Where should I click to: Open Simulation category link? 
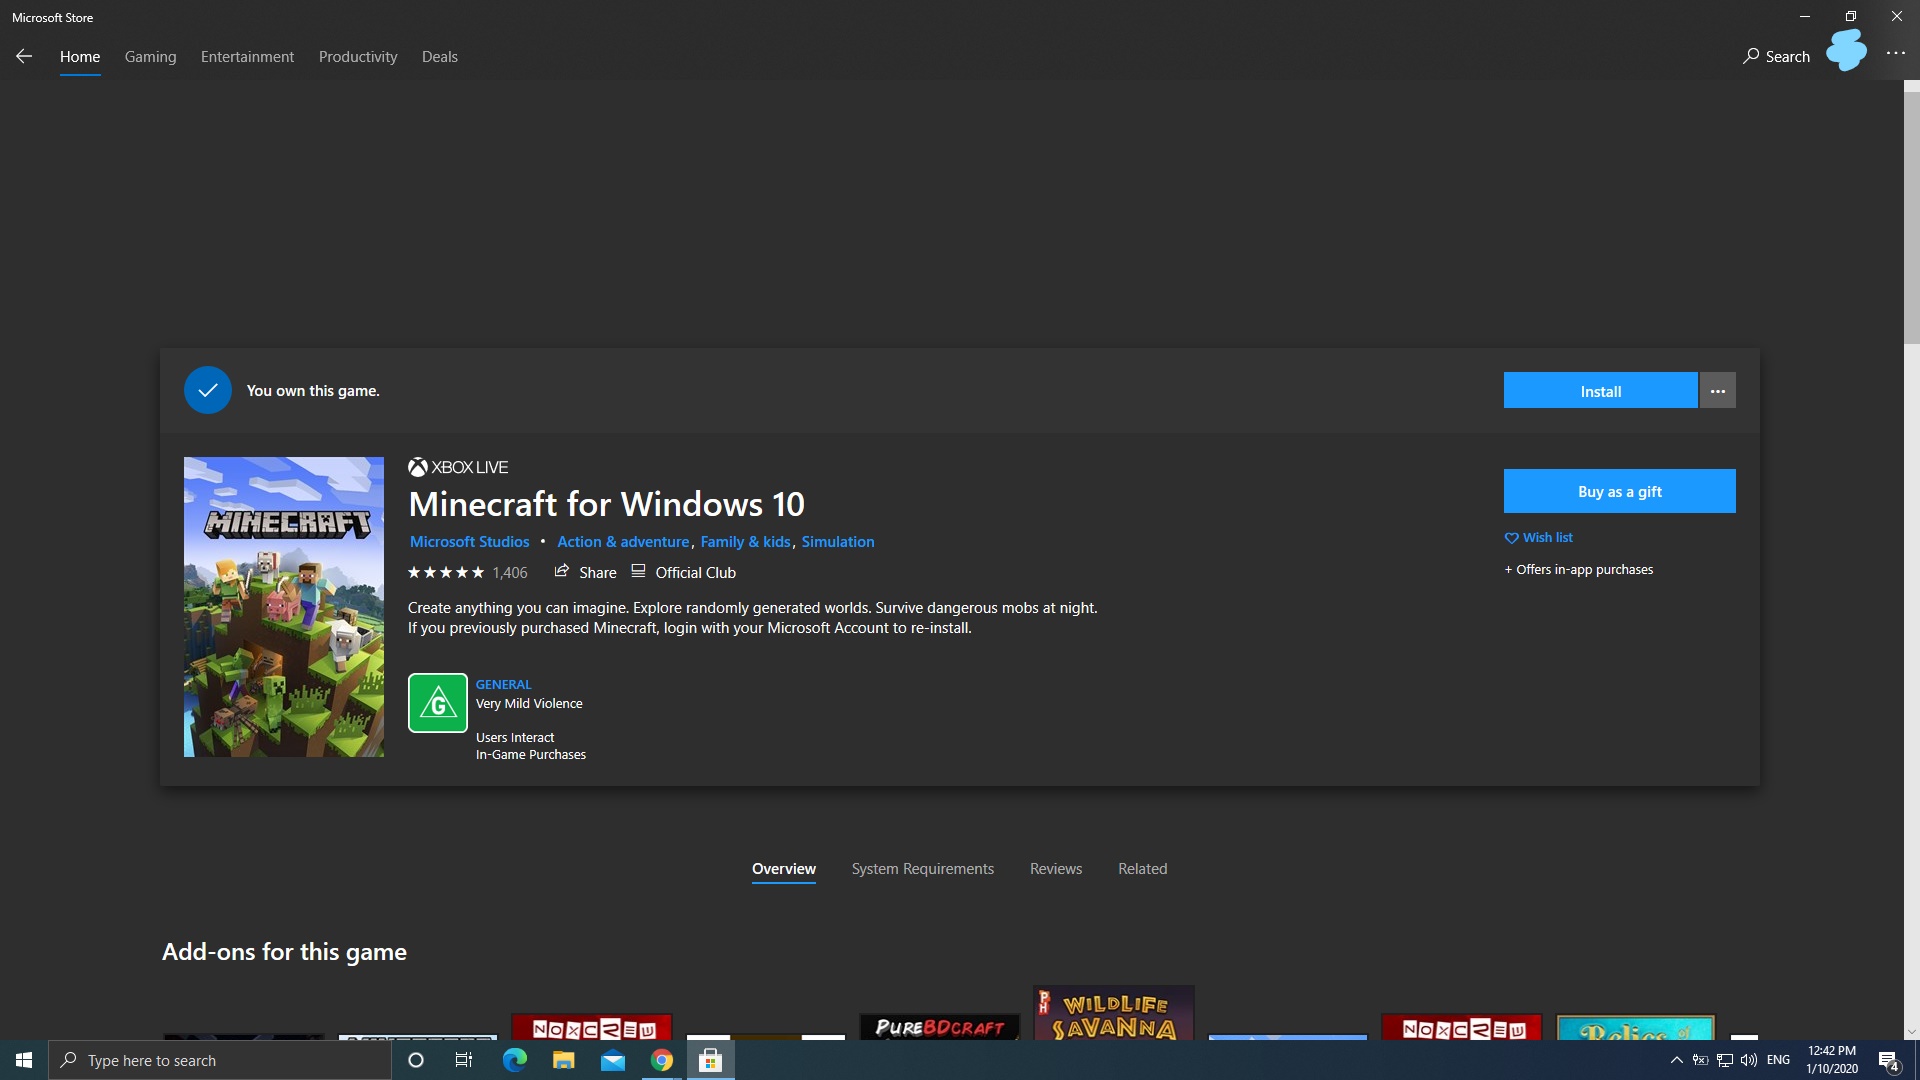click(838, 542)
